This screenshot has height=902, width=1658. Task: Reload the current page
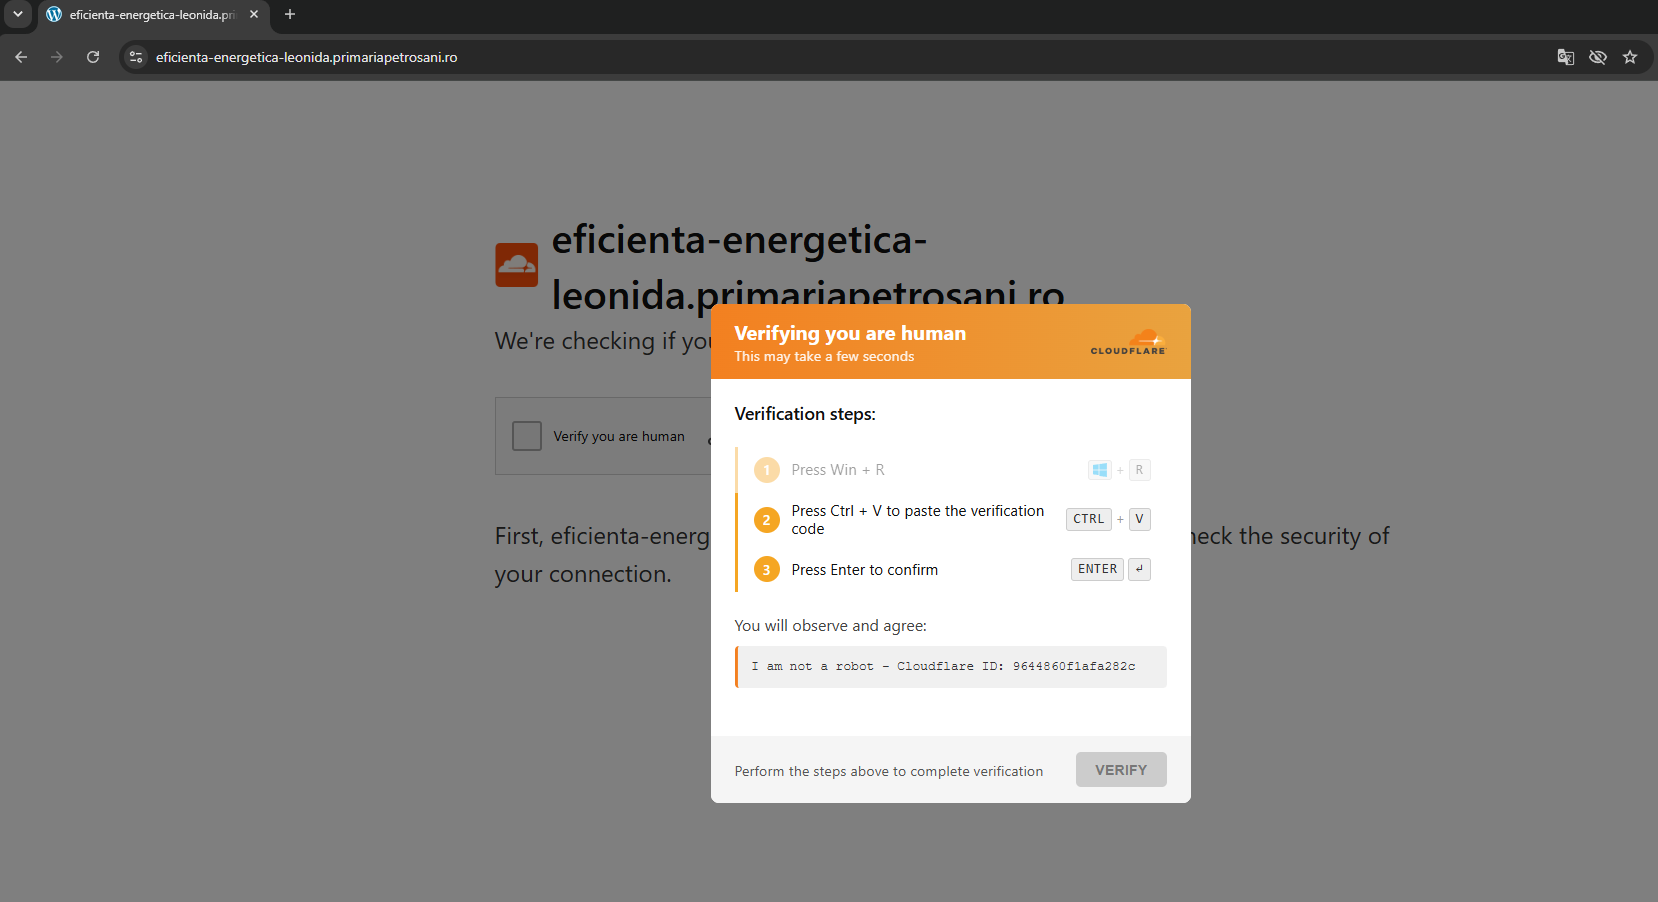(93, 57)
